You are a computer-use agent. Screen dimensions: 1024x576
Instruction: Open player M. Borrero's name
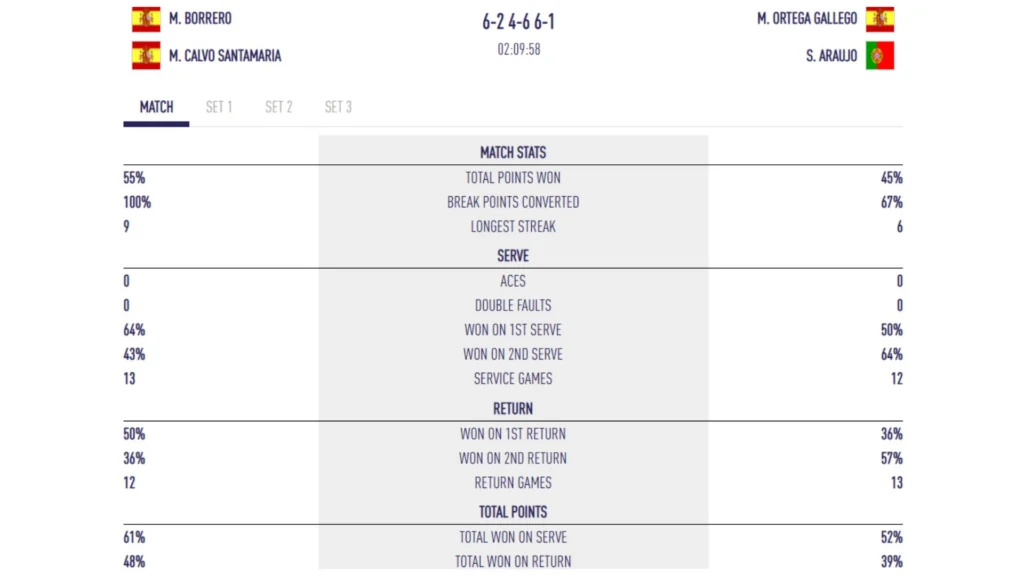click(x=200, y=19)
